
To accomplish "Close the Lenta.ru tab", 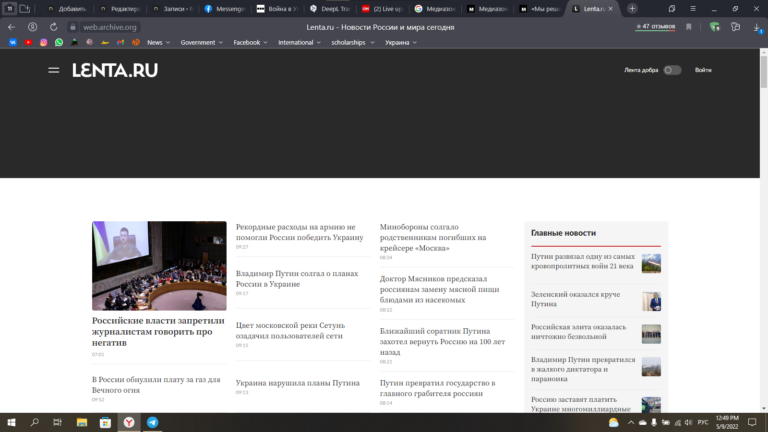I will tap(610, 9).
